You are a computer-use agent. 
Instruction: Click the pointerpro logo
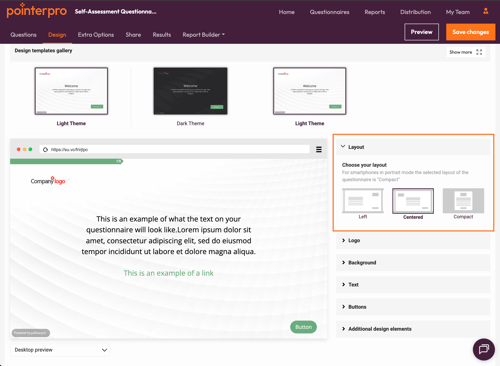tap(36, 11)
